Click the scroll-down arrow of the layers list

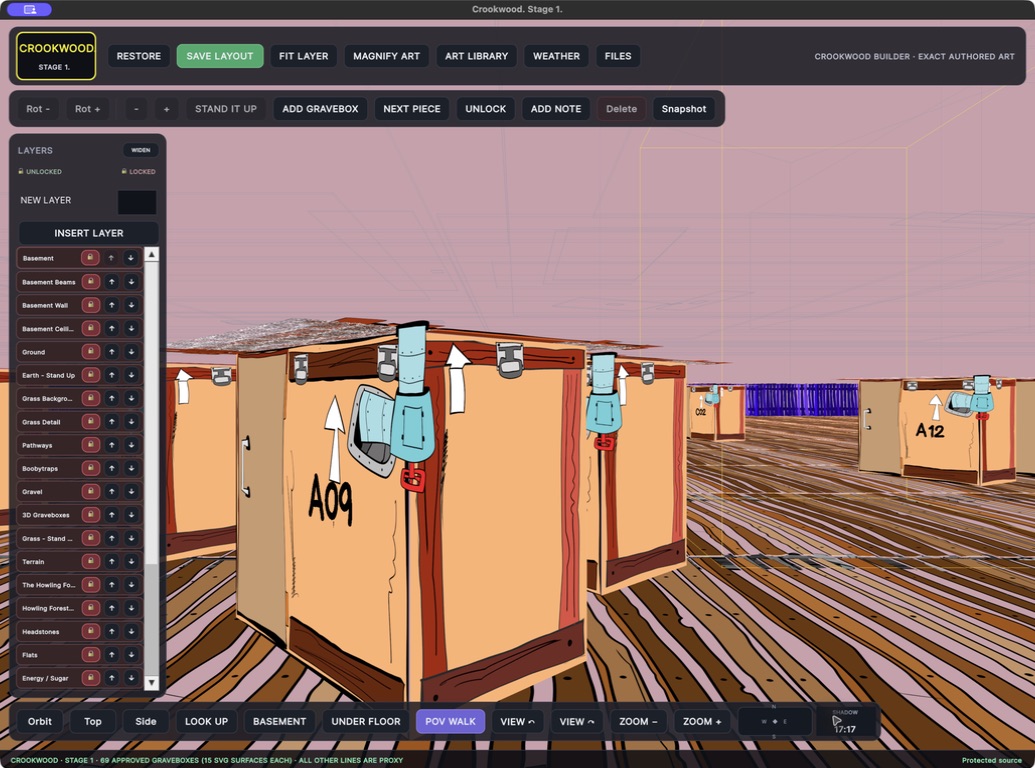tap(152, 683)
